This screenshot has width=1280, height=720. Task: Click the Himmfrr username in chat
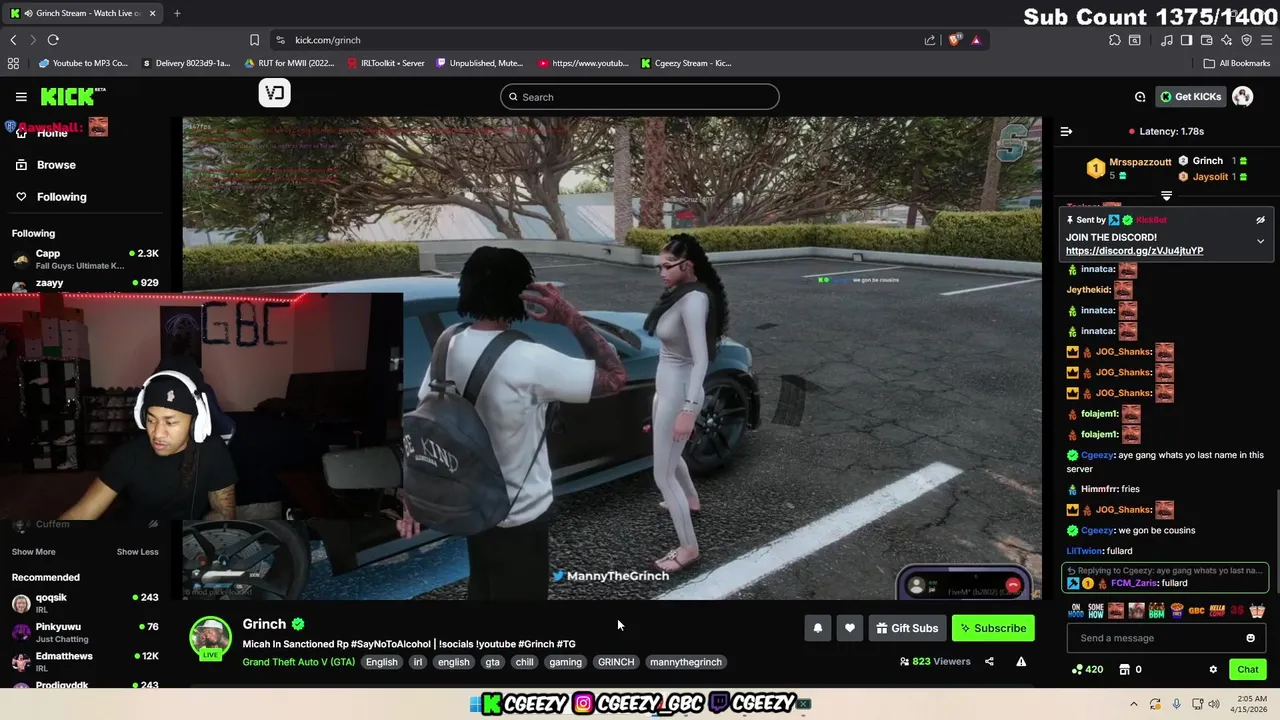pyautogui.click(x=1099, y=489)
